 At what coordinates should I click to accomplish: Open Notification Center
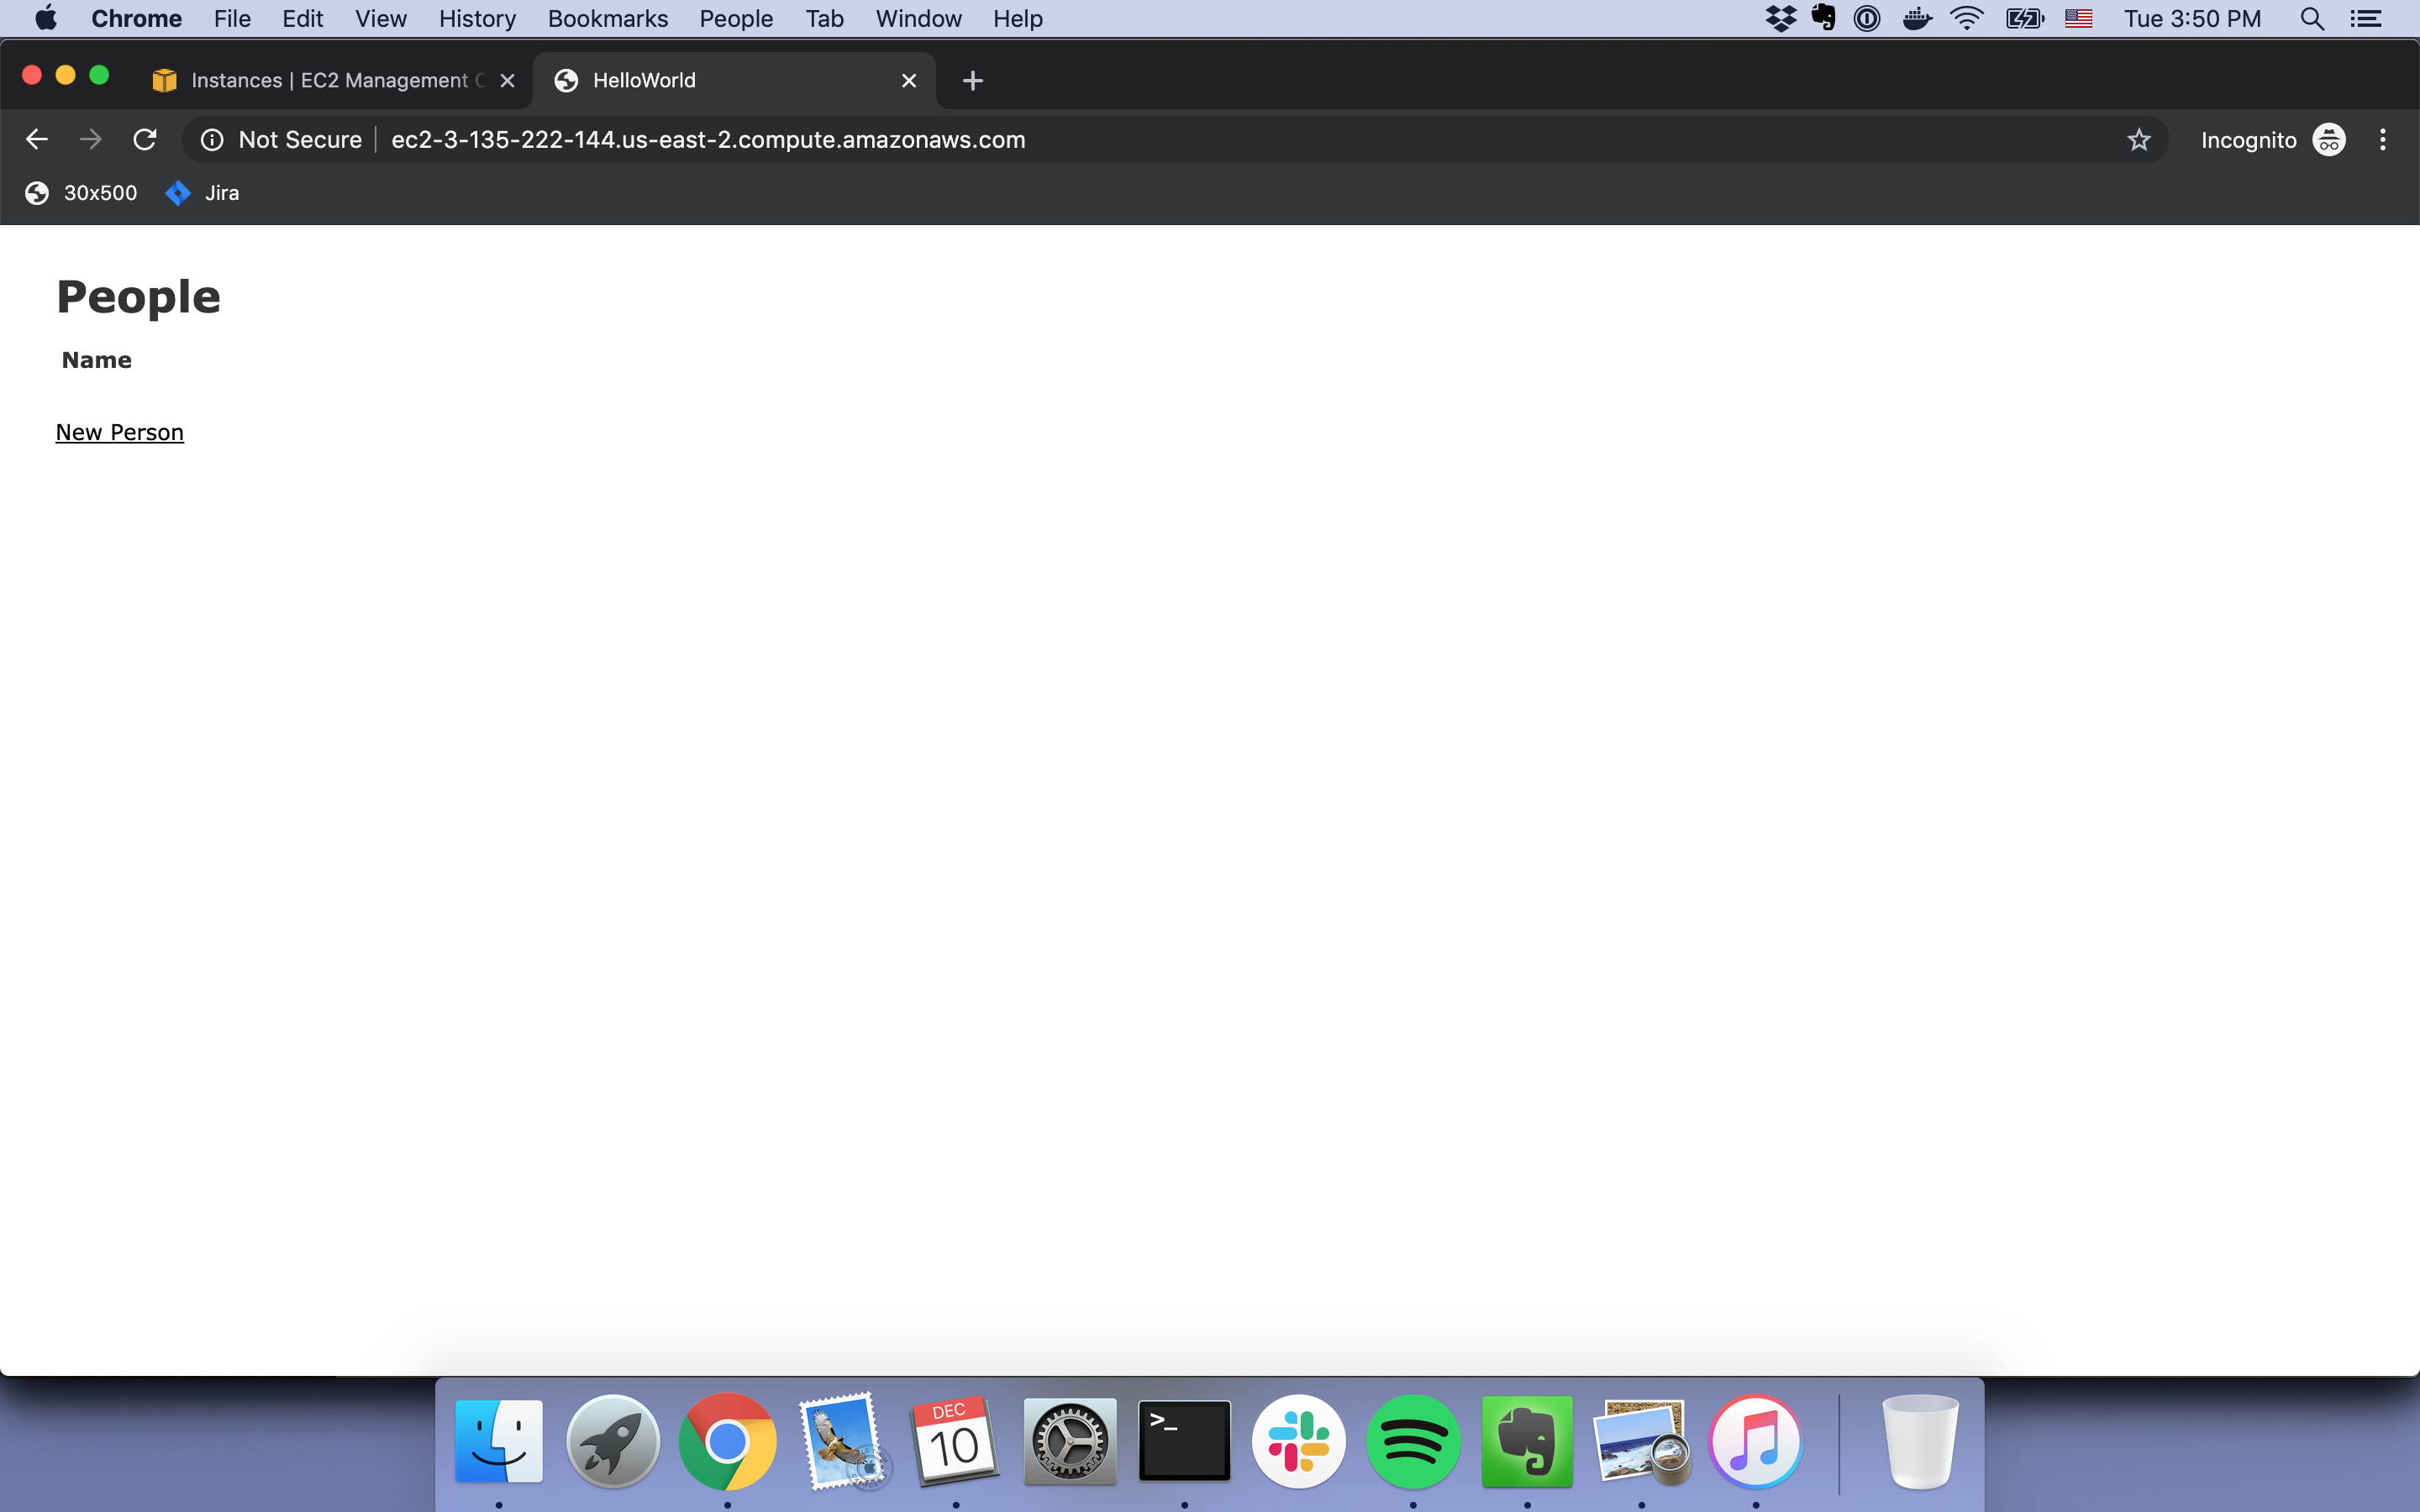click(x=2366, y=18)
